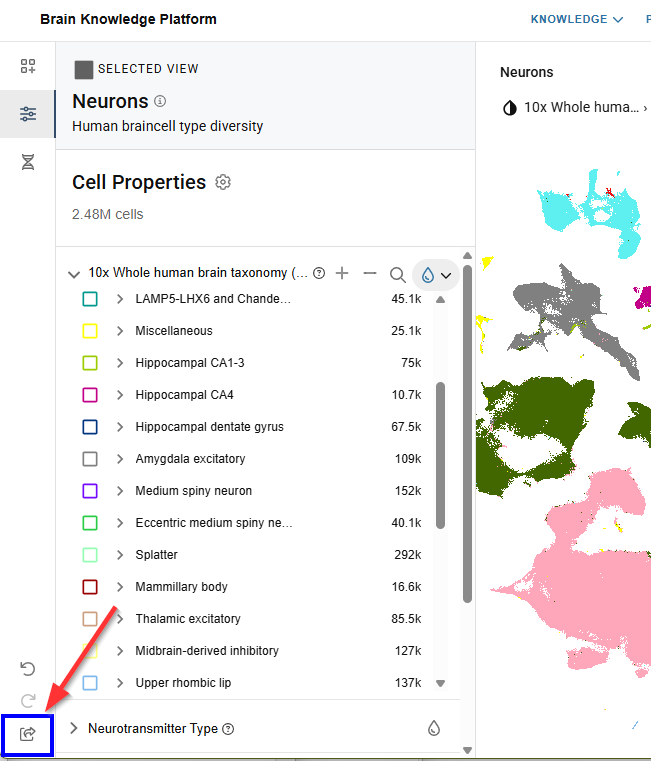Click the taxonomy help question icon
Screen dimensions: 651x761
(319, 273)
